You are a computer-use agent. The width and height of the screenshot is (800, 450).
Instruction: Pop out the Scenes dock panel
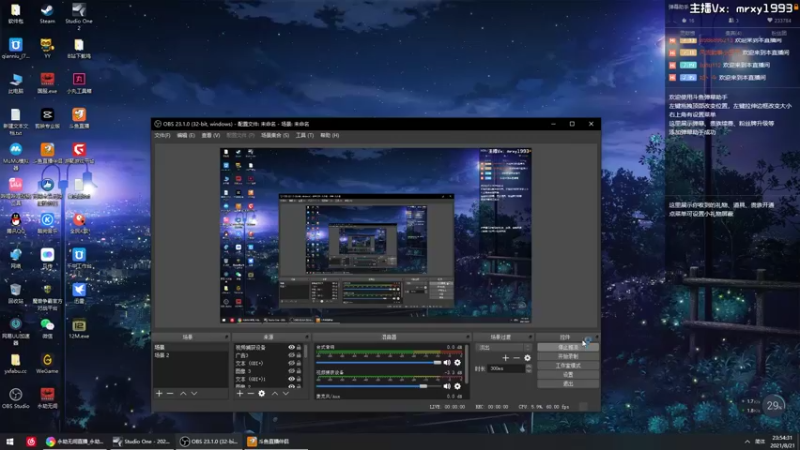coord(226,337)
